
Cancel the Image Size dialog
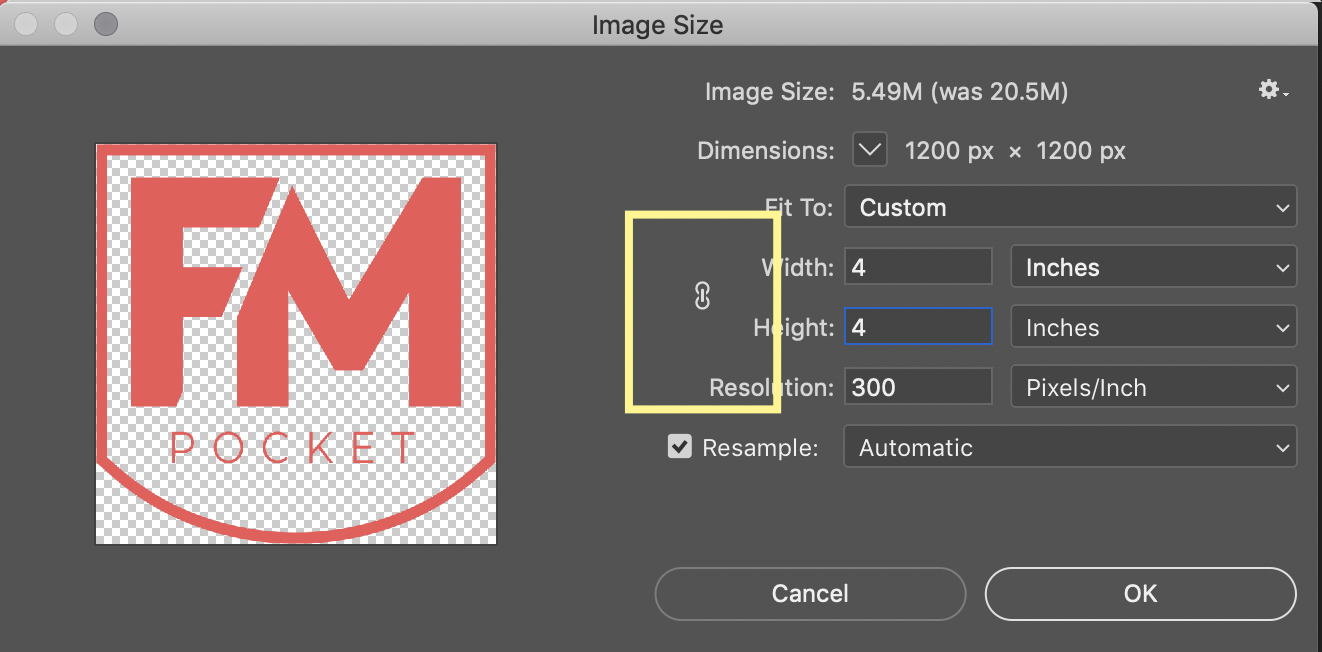809,593
